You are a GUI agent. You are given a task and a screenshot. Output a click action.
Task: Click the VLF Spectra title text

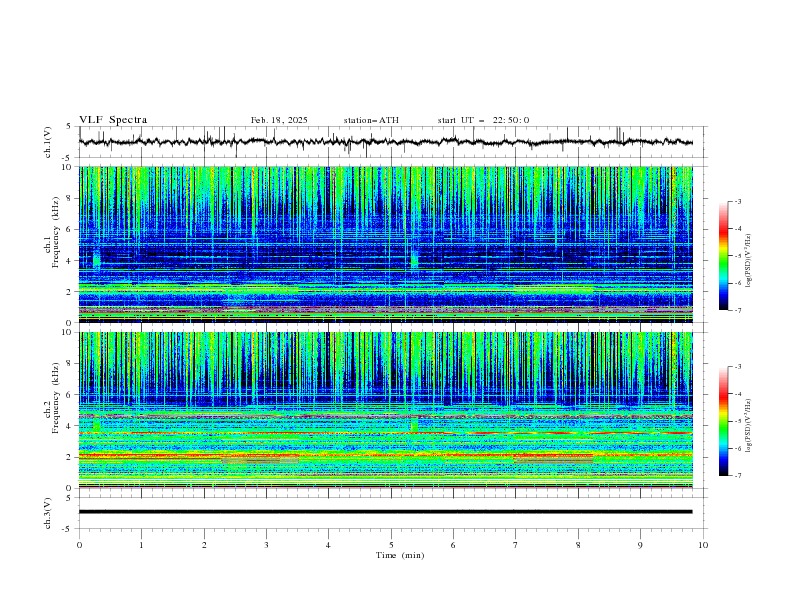click(x=113, y=120)
